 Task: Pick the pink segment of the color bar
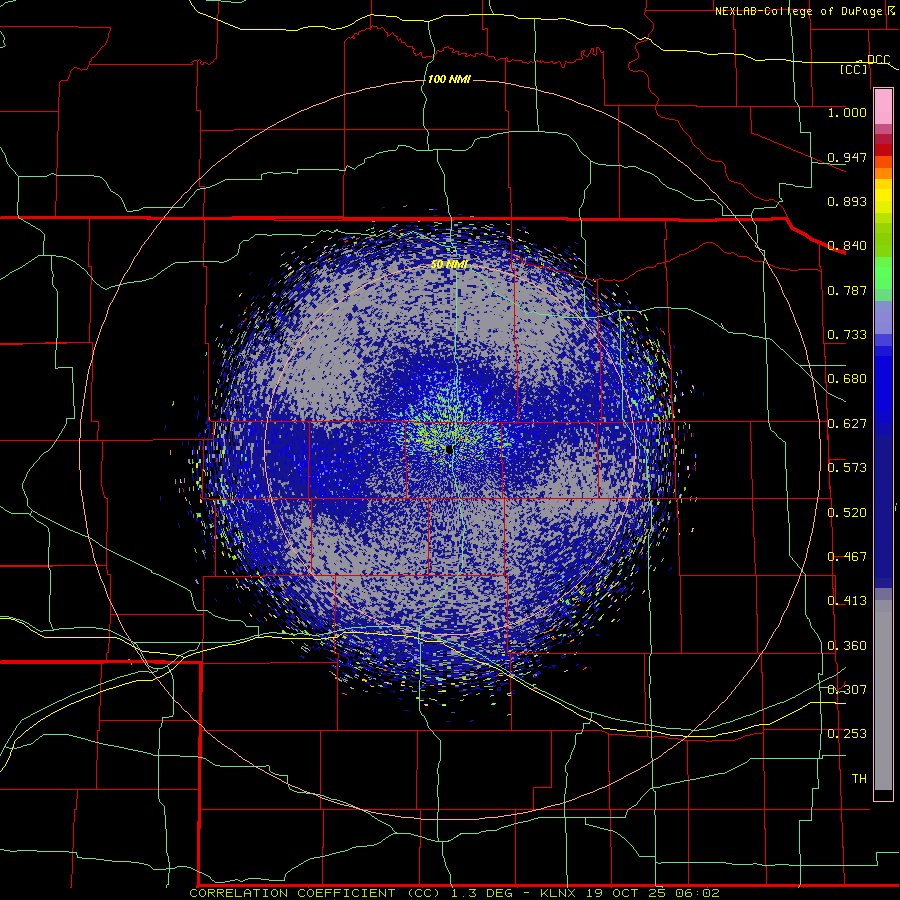pyautogui.click(x=883, y=107)
